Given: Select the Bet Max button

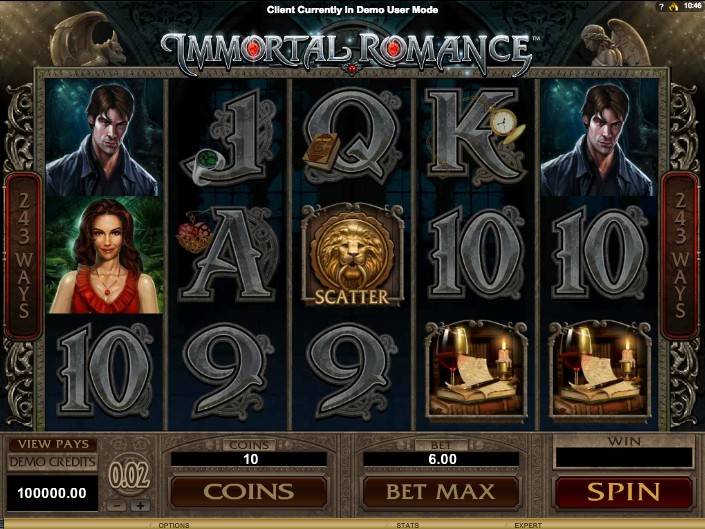Looking at the screenshot, I should tap(440, 492).
